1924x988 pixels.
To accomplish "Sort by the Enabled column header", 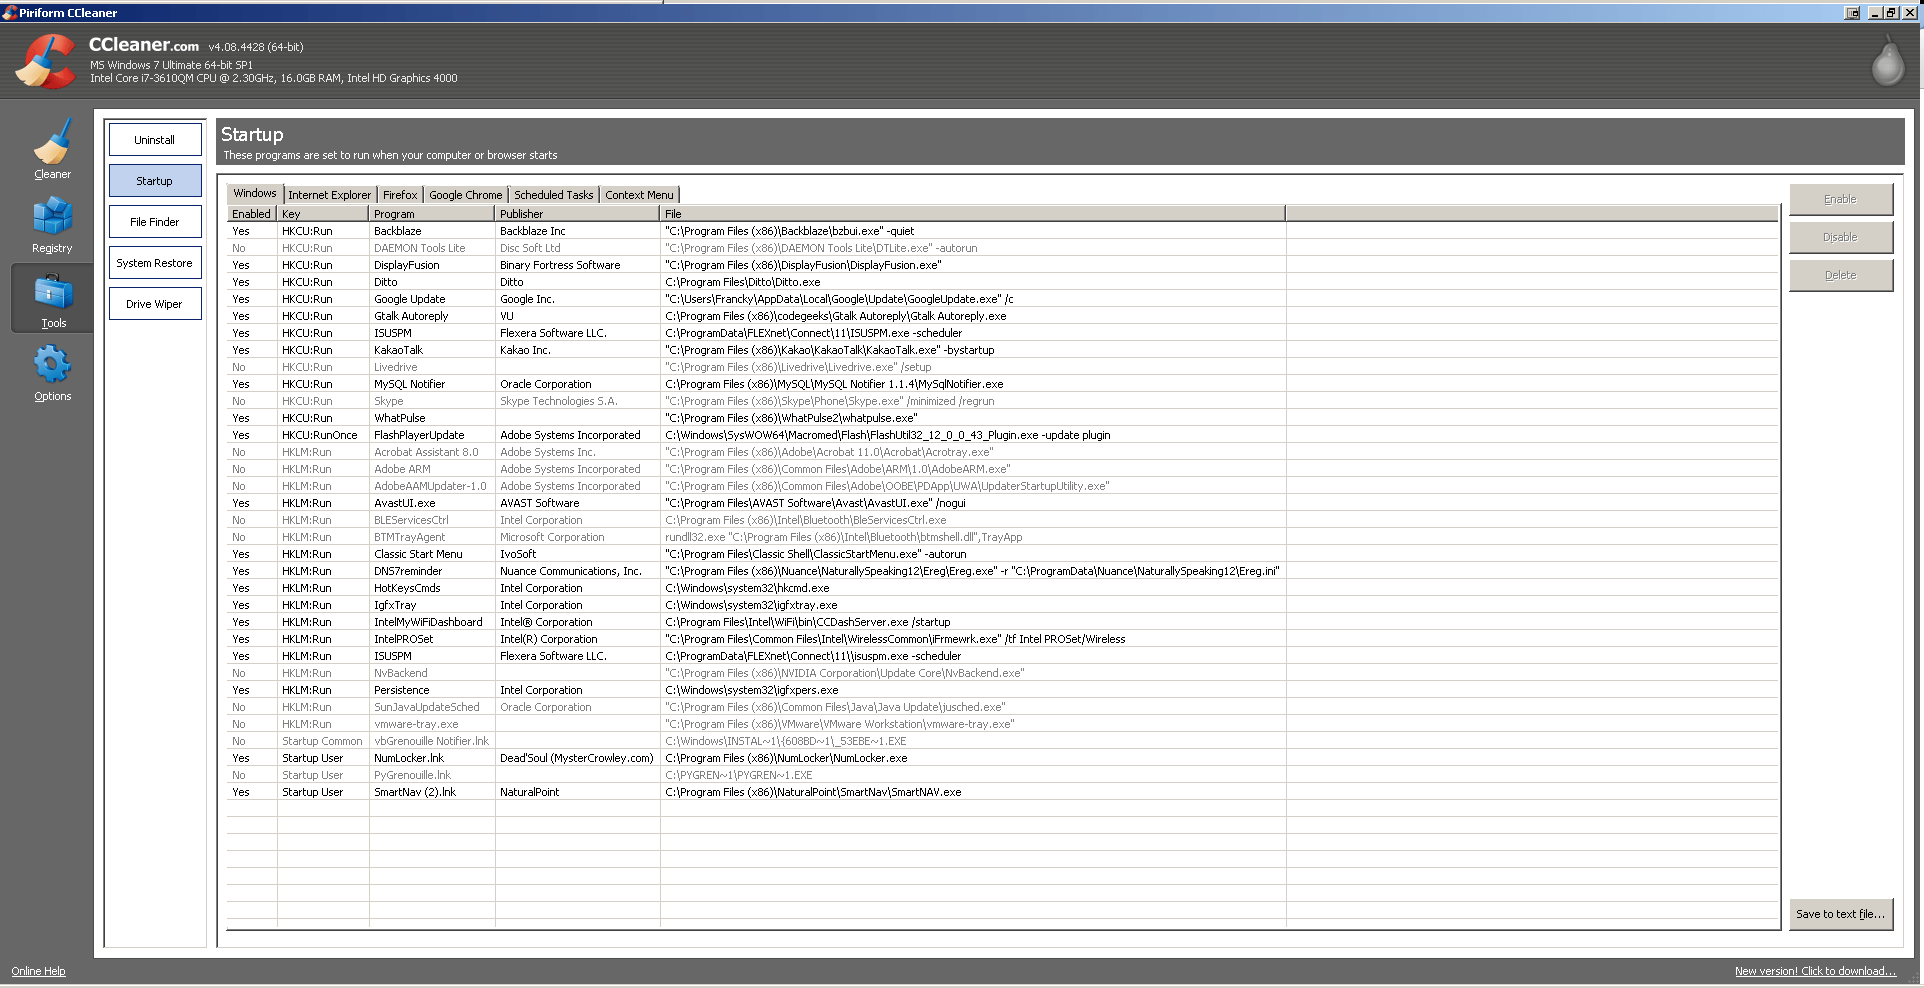I will 252,214.
